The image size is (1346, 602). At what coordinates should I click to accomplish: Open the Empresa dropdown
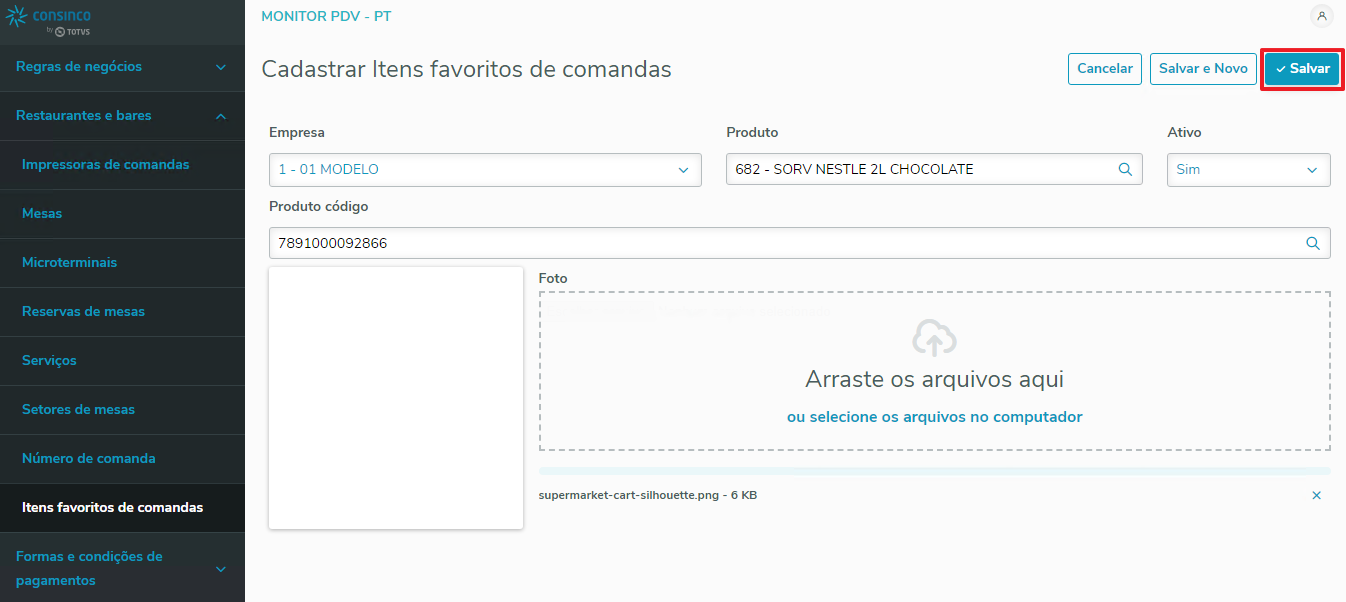coord(485,170)
